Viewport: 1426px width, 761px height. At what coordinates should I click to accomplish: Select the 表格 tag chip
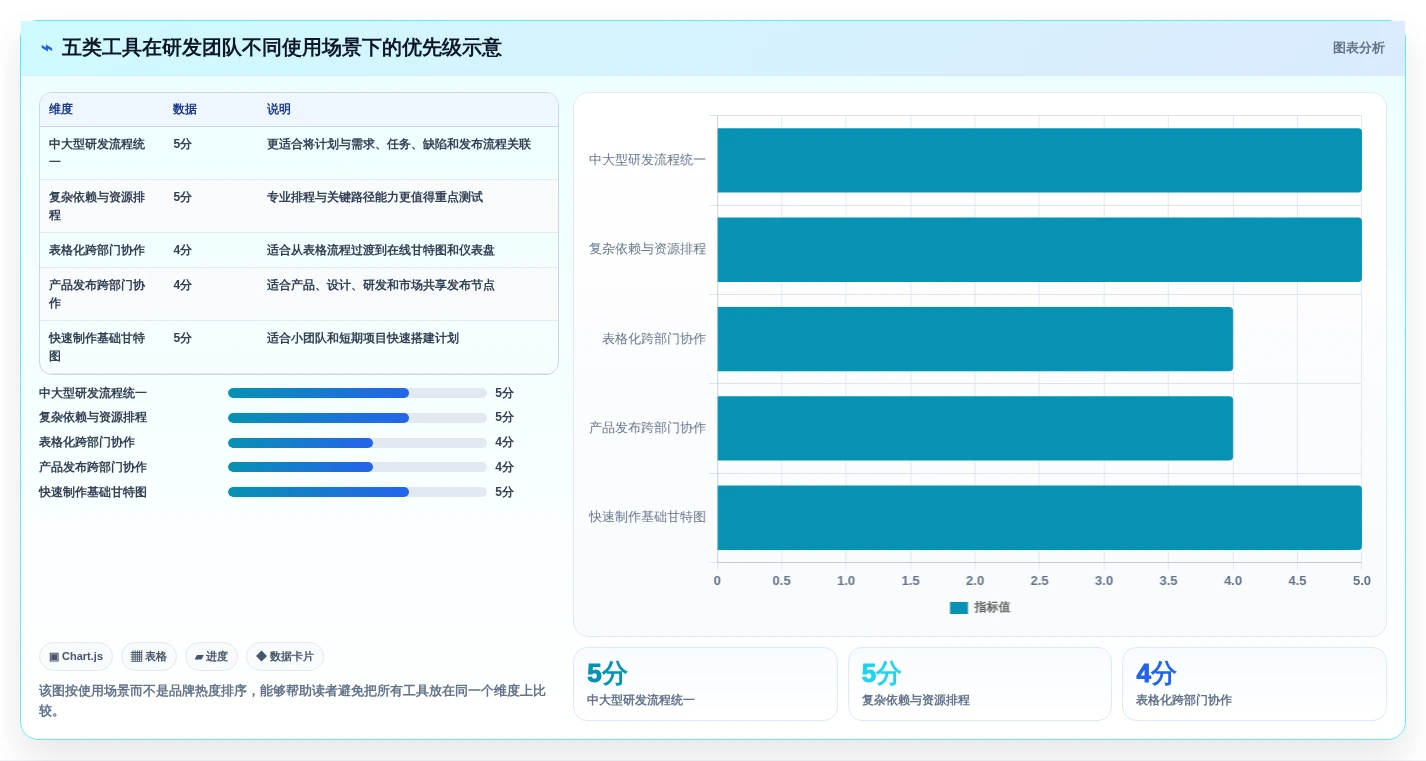click(x=149, y=657)
